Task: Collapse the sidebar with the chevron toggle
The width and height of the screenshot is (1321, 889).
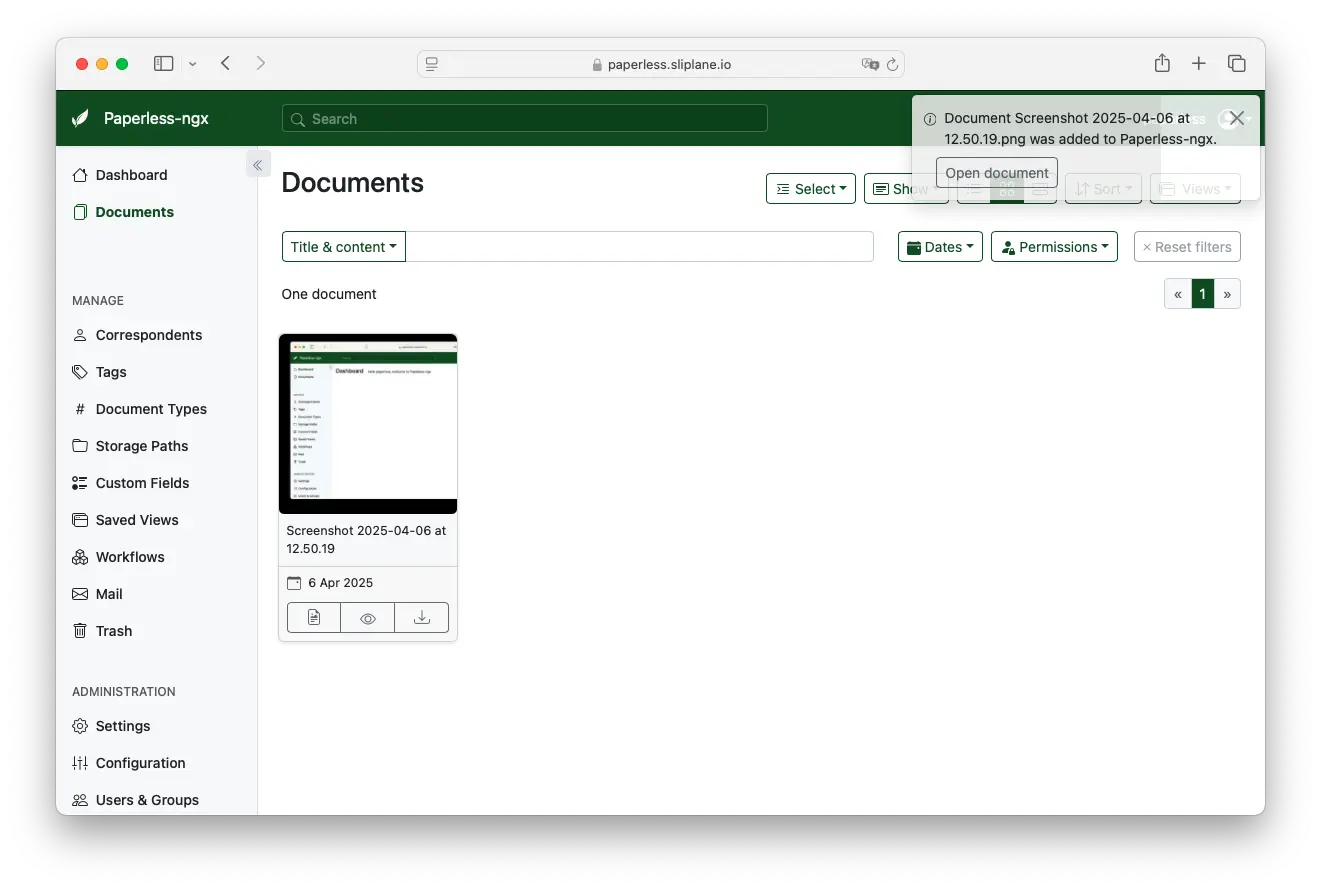Action: [258, 164]
